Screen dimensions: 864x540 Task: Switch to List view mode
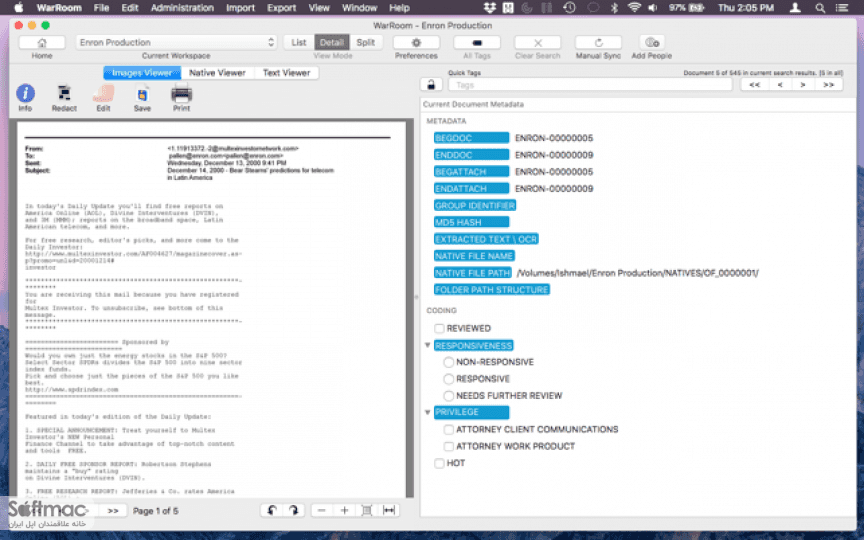(x=299, y=42)
